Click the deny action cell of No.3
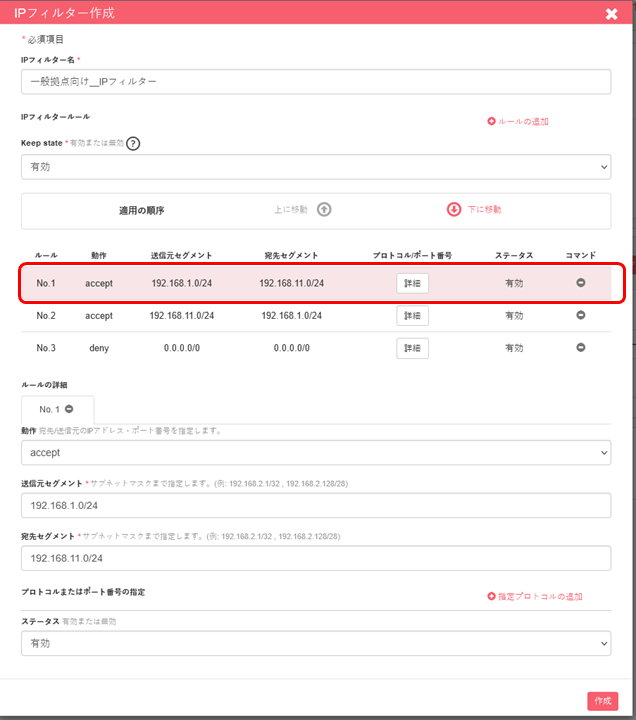 pos(99,348)
